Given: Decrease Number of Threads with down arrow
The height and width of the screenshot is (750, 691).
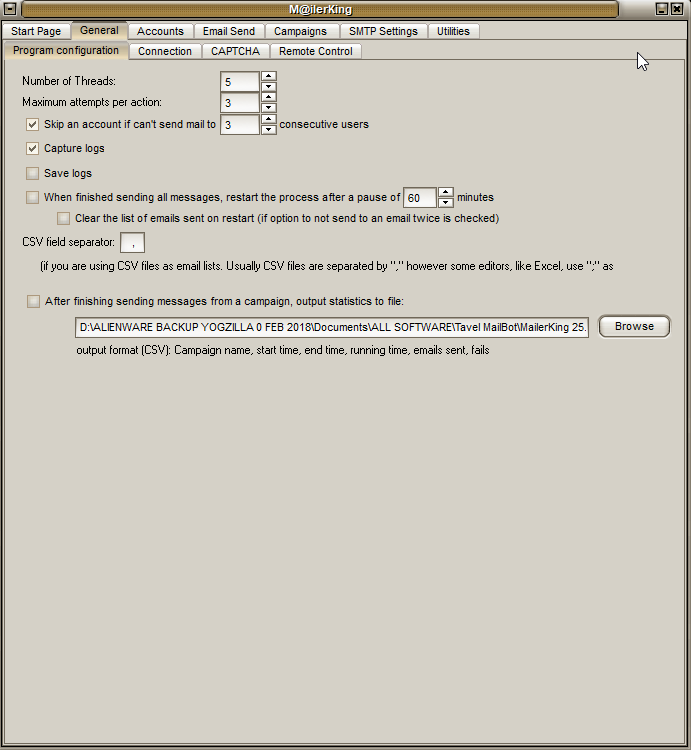Looking at the screenshot, I should 269,87.
